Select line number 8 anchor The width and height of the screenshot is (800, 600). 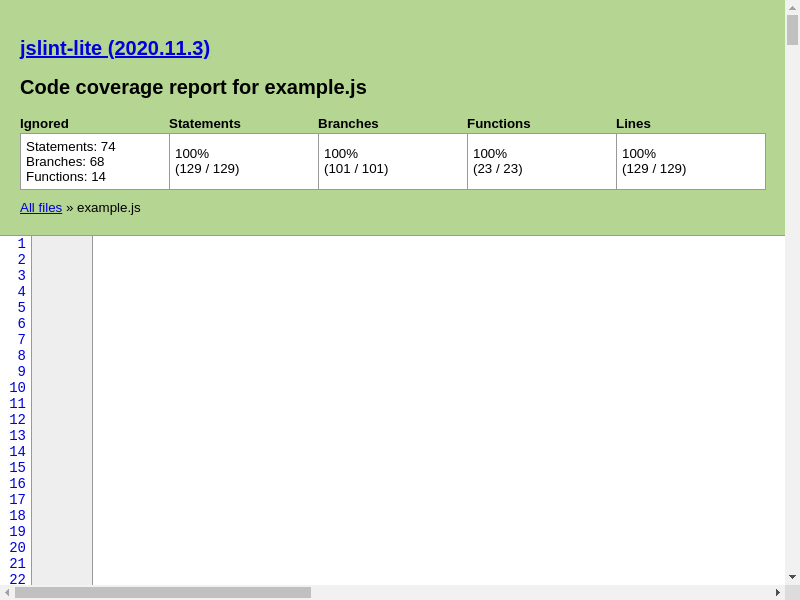(x=21, y=356)
